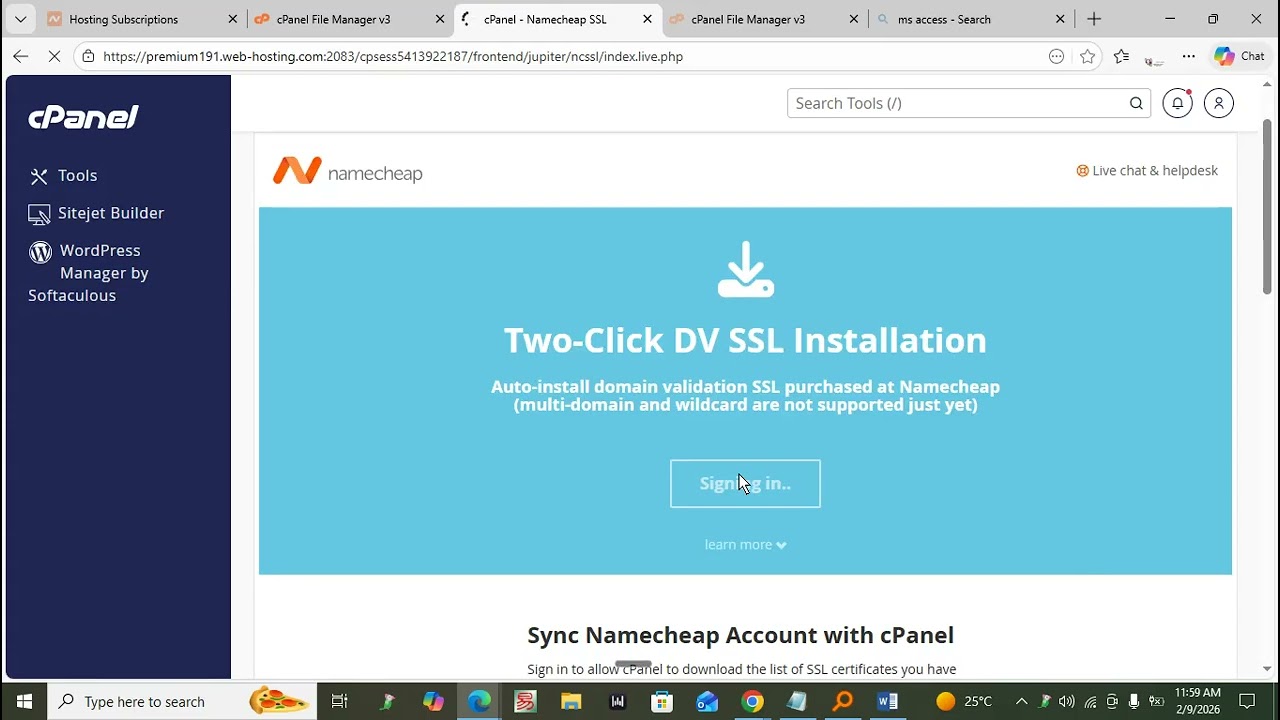Image resolution: width=1280 pixels, height=720 pixels.
Task: Click the cPanel logo
Action: [83, 117]
